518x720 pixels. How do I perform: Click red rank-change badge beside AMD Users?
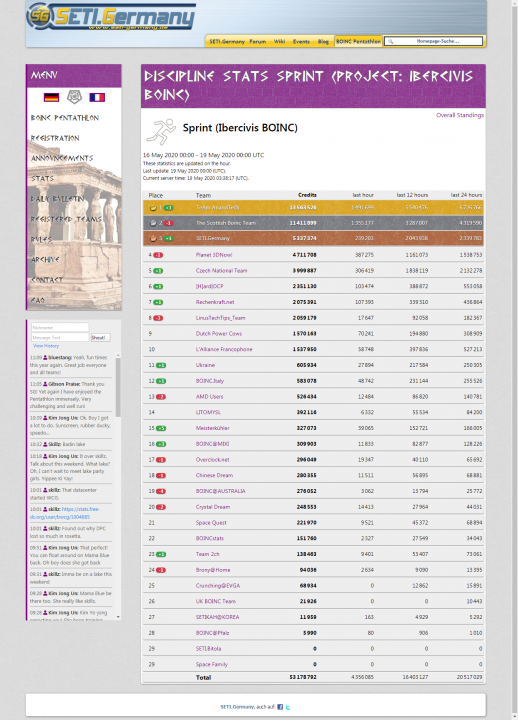(x=161, y=397)
